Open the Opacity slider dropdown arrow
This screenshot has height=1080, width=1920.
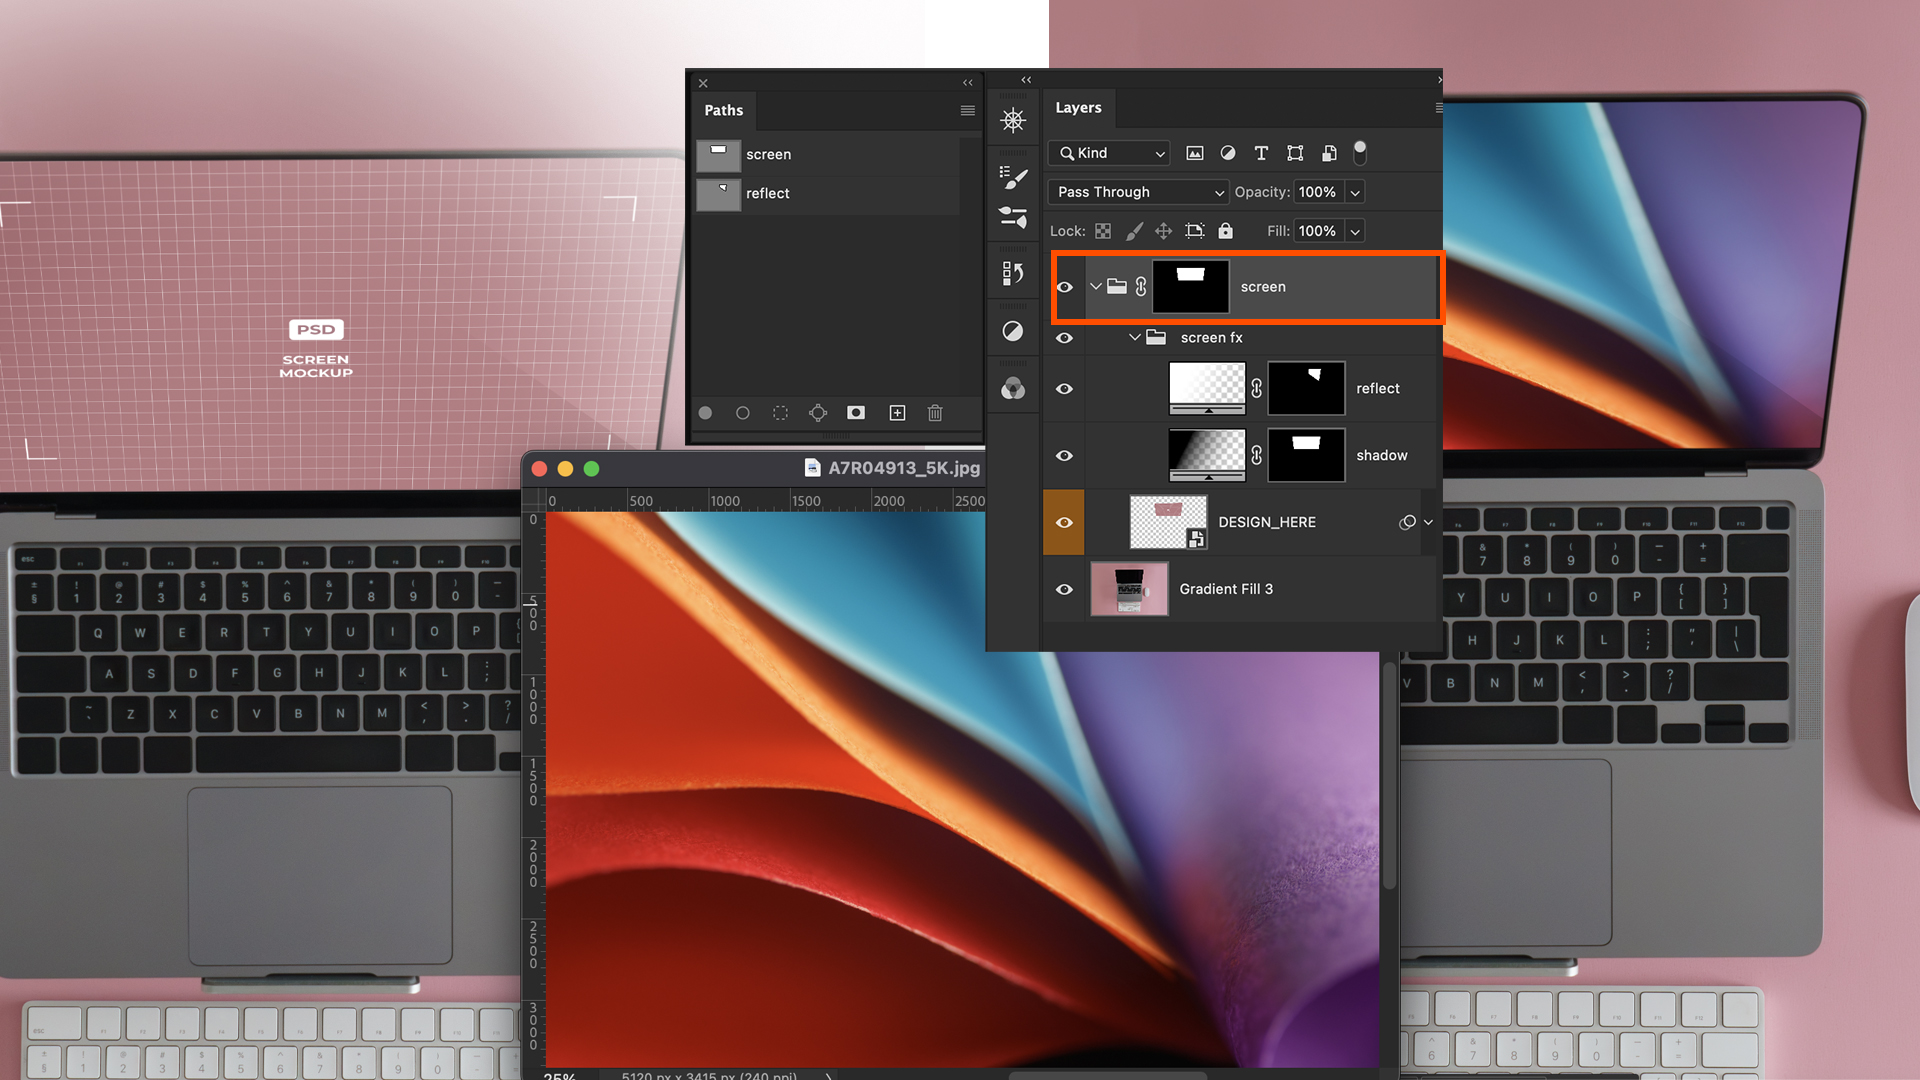coord(1355,192)
